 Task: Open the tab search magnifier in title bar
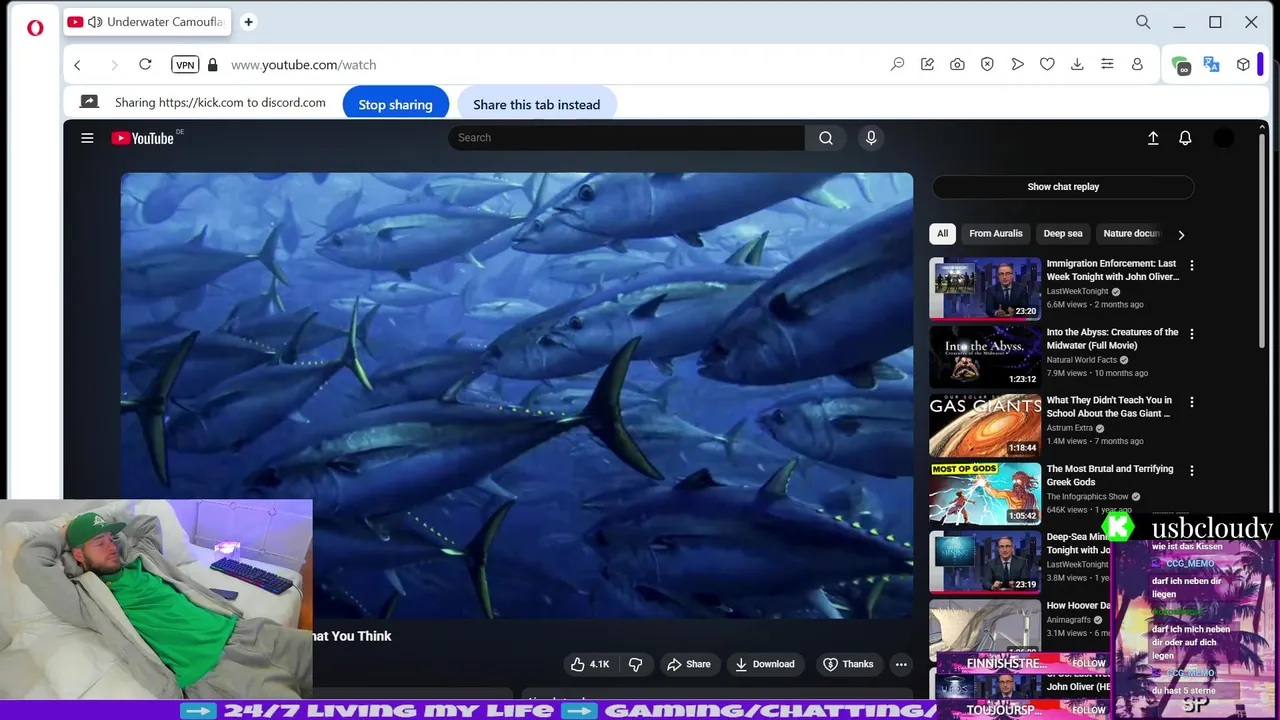(1143, 22)
